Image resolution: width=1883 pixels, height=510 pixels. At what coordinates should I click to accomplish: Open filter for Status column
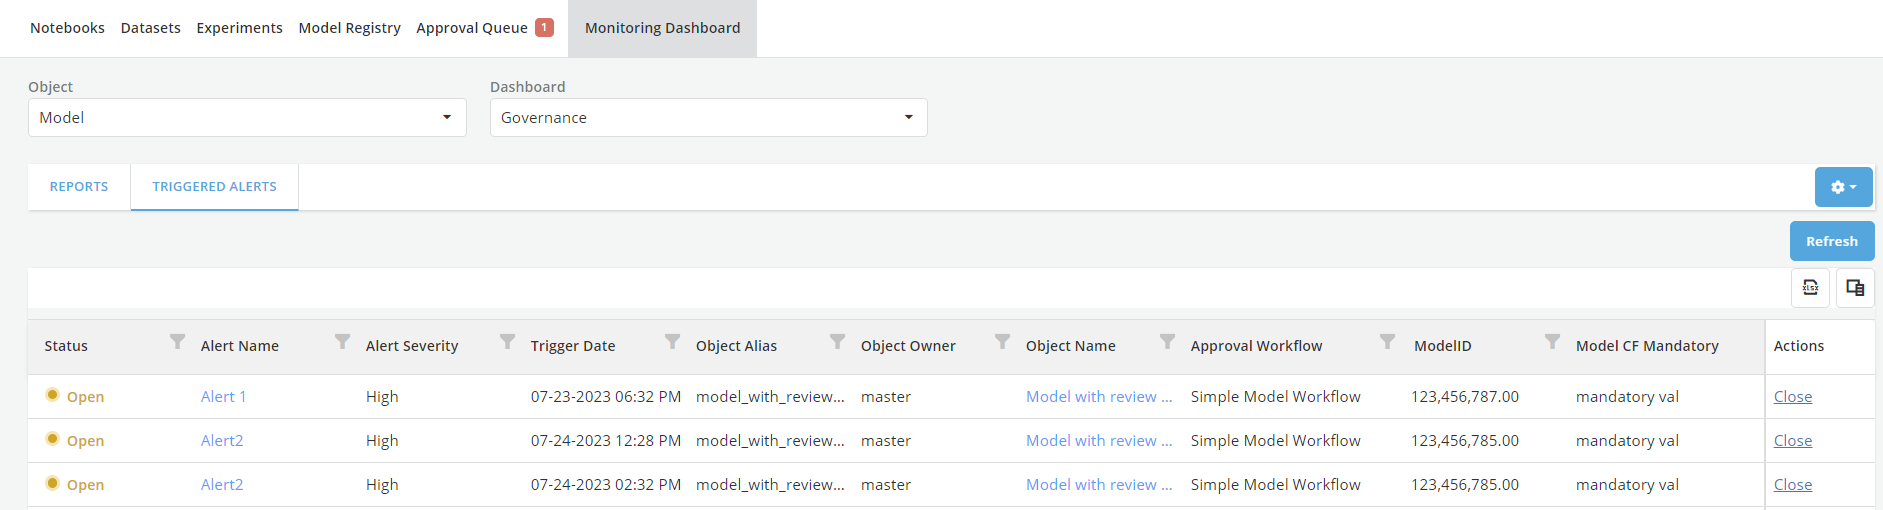click(x=177, y=342)
